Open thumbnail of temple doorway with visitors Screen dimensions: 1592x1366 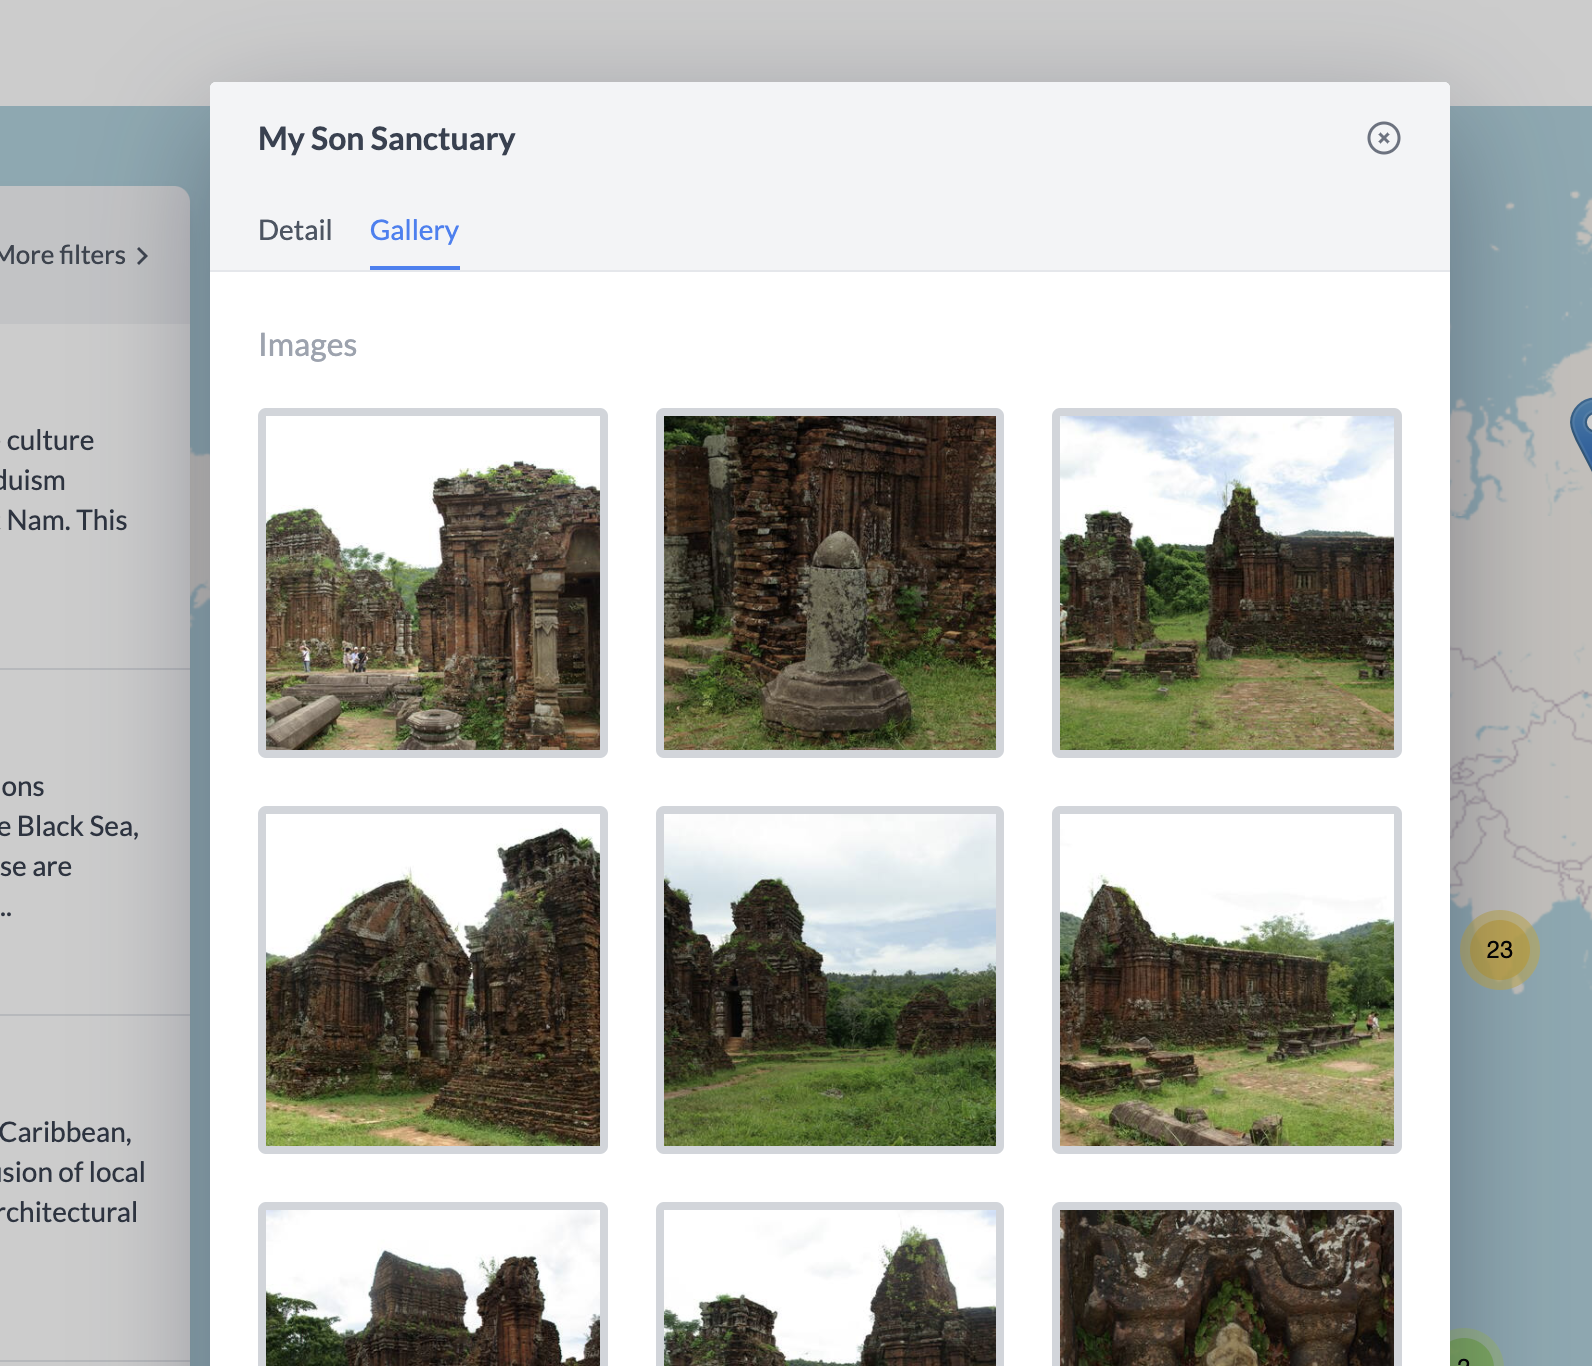click(x=433, y=583)
